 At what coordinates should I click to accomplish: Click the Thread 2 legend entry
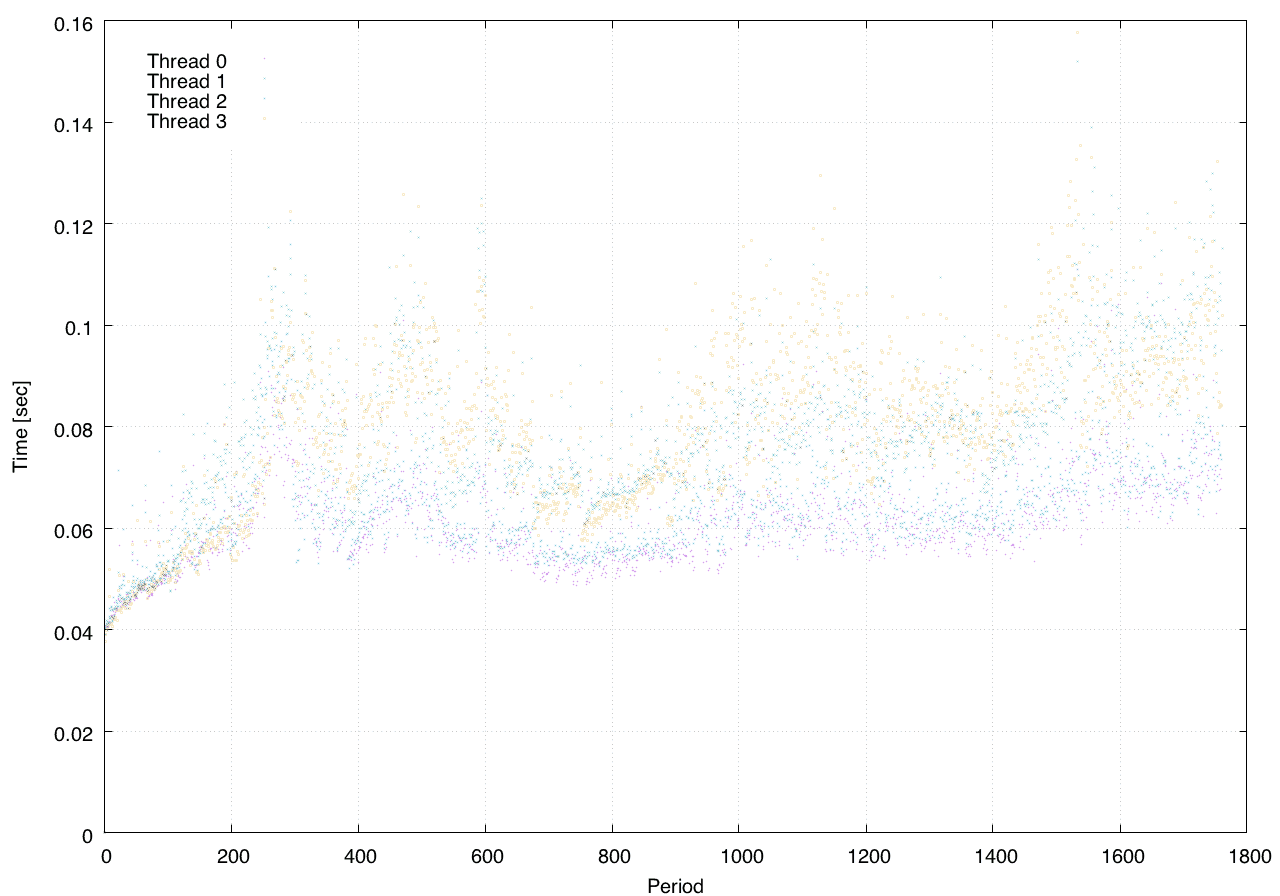pyautogui.click(x=187, y=102)
